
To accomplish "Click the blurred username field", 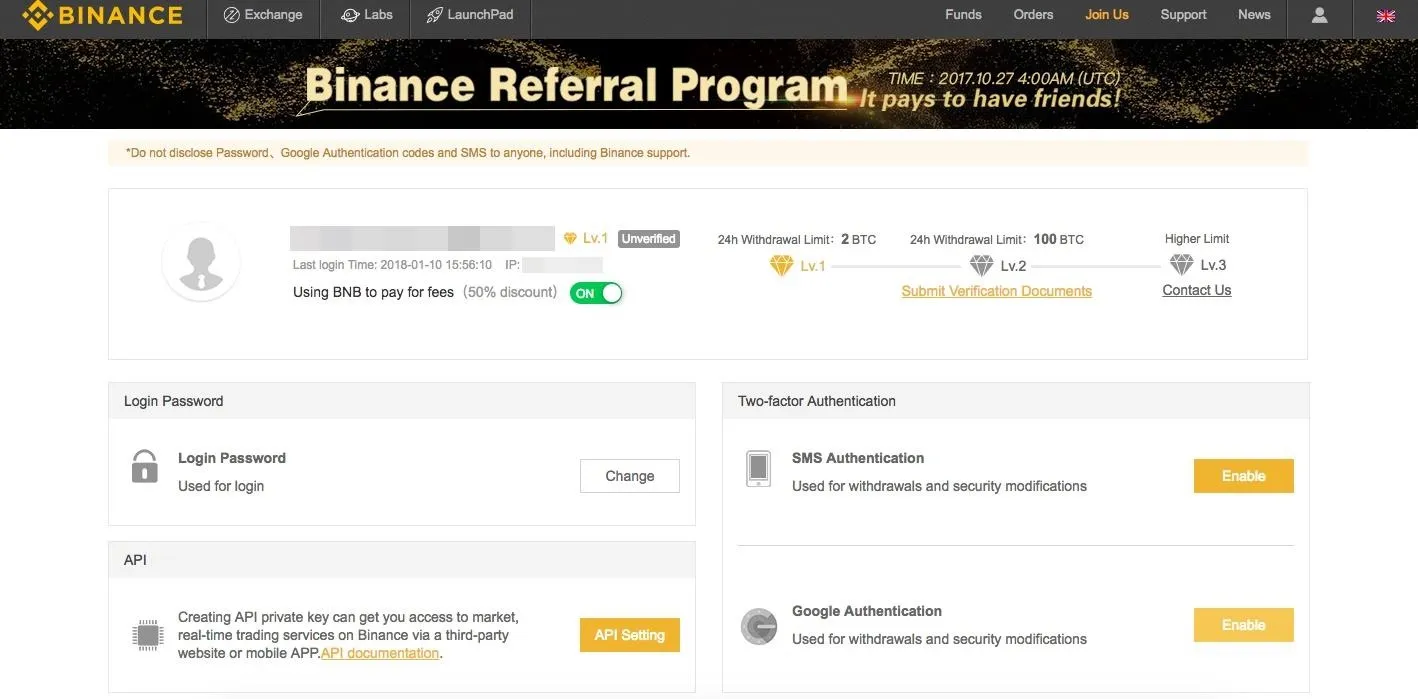I will pos(422,238).
